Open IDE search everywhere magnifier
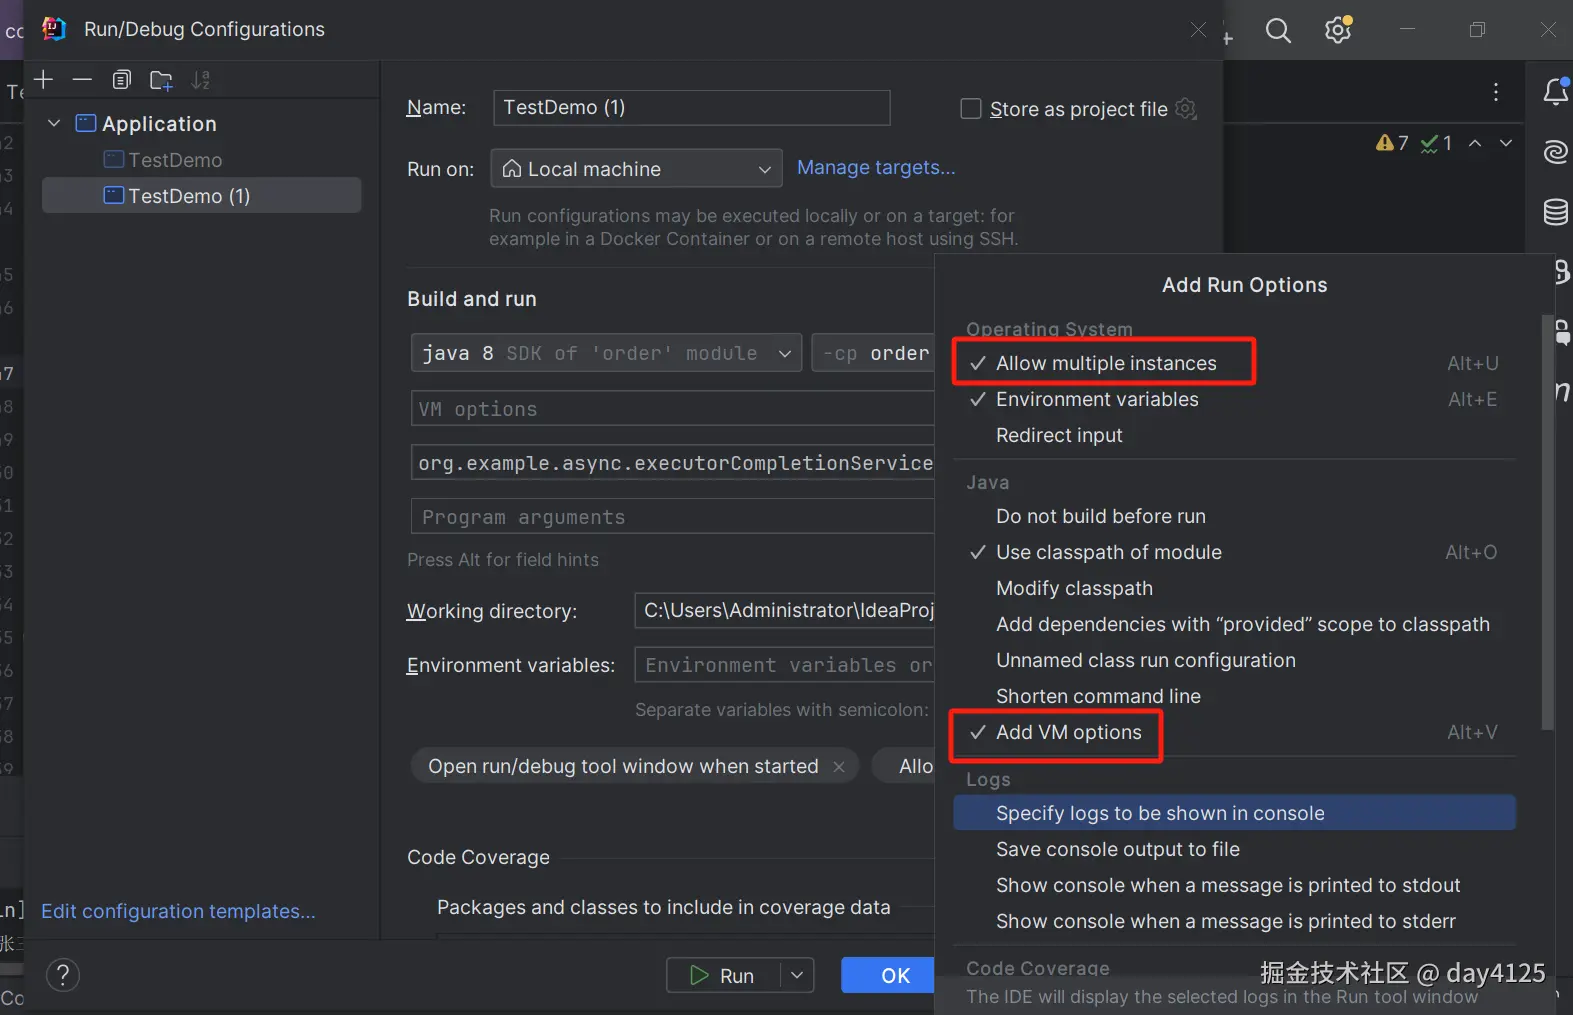The height and width of the screenshot is (1015, 1573). [1278, 31]
